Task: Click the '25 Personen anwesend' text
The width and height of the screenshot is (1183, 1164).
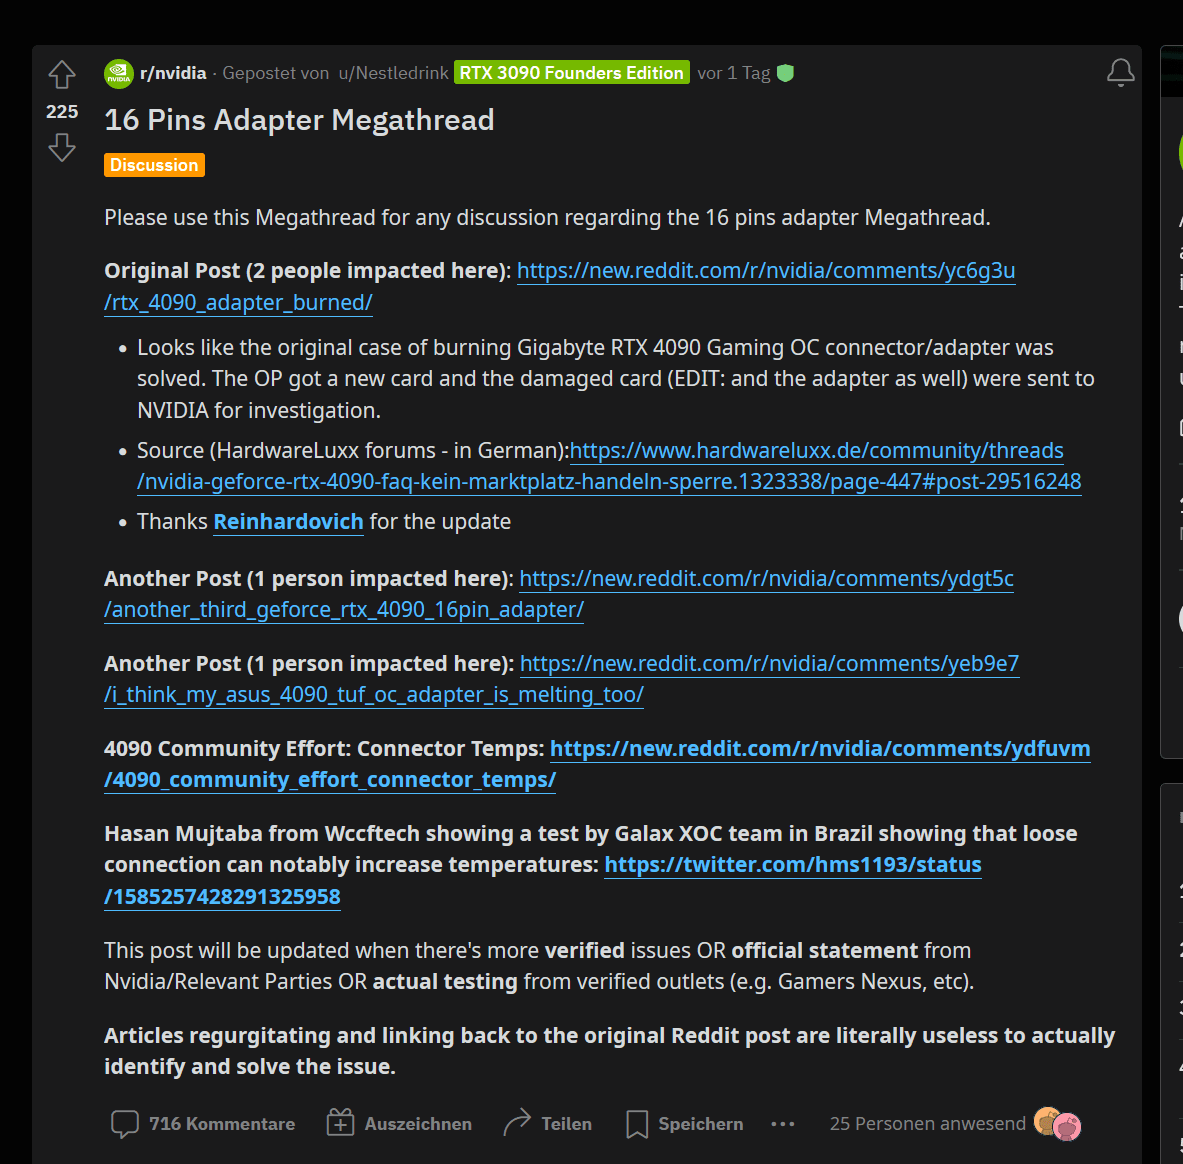Action: [x=927, y=1123]
